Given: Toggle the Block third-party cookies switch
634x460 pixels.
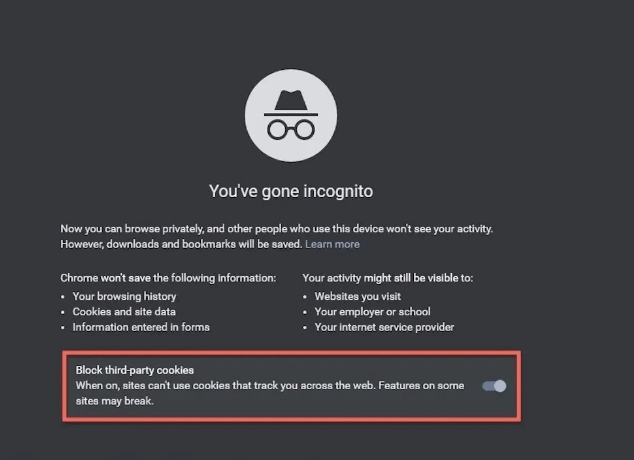Looking at the screenshot, I should tap(495, 386).
